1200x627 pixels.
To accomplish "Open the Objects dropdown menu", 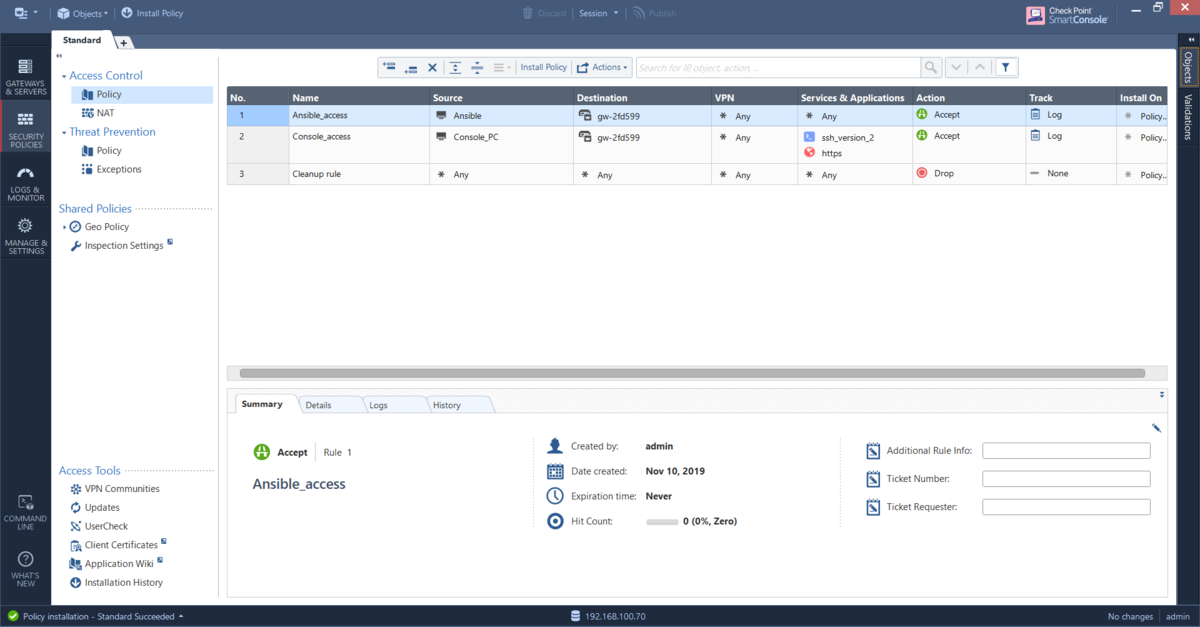I will [x=83, y=13].
